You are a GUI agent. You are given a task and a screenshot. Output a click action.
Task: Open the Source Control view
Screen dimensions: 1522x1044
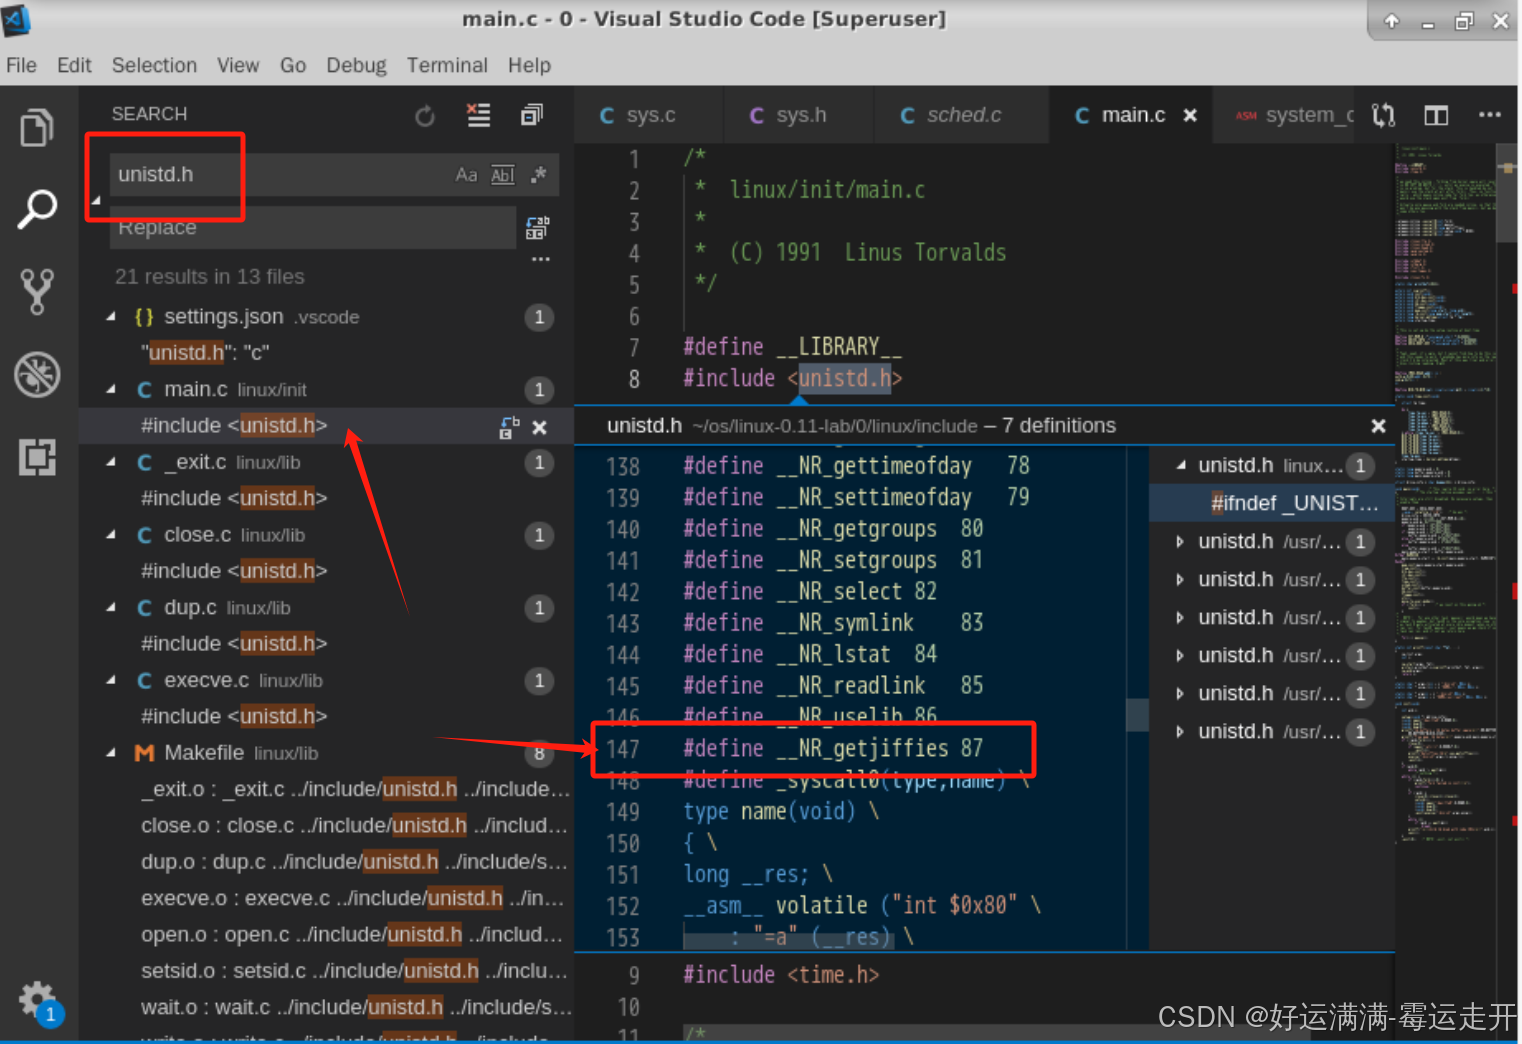tap(37, 291)
